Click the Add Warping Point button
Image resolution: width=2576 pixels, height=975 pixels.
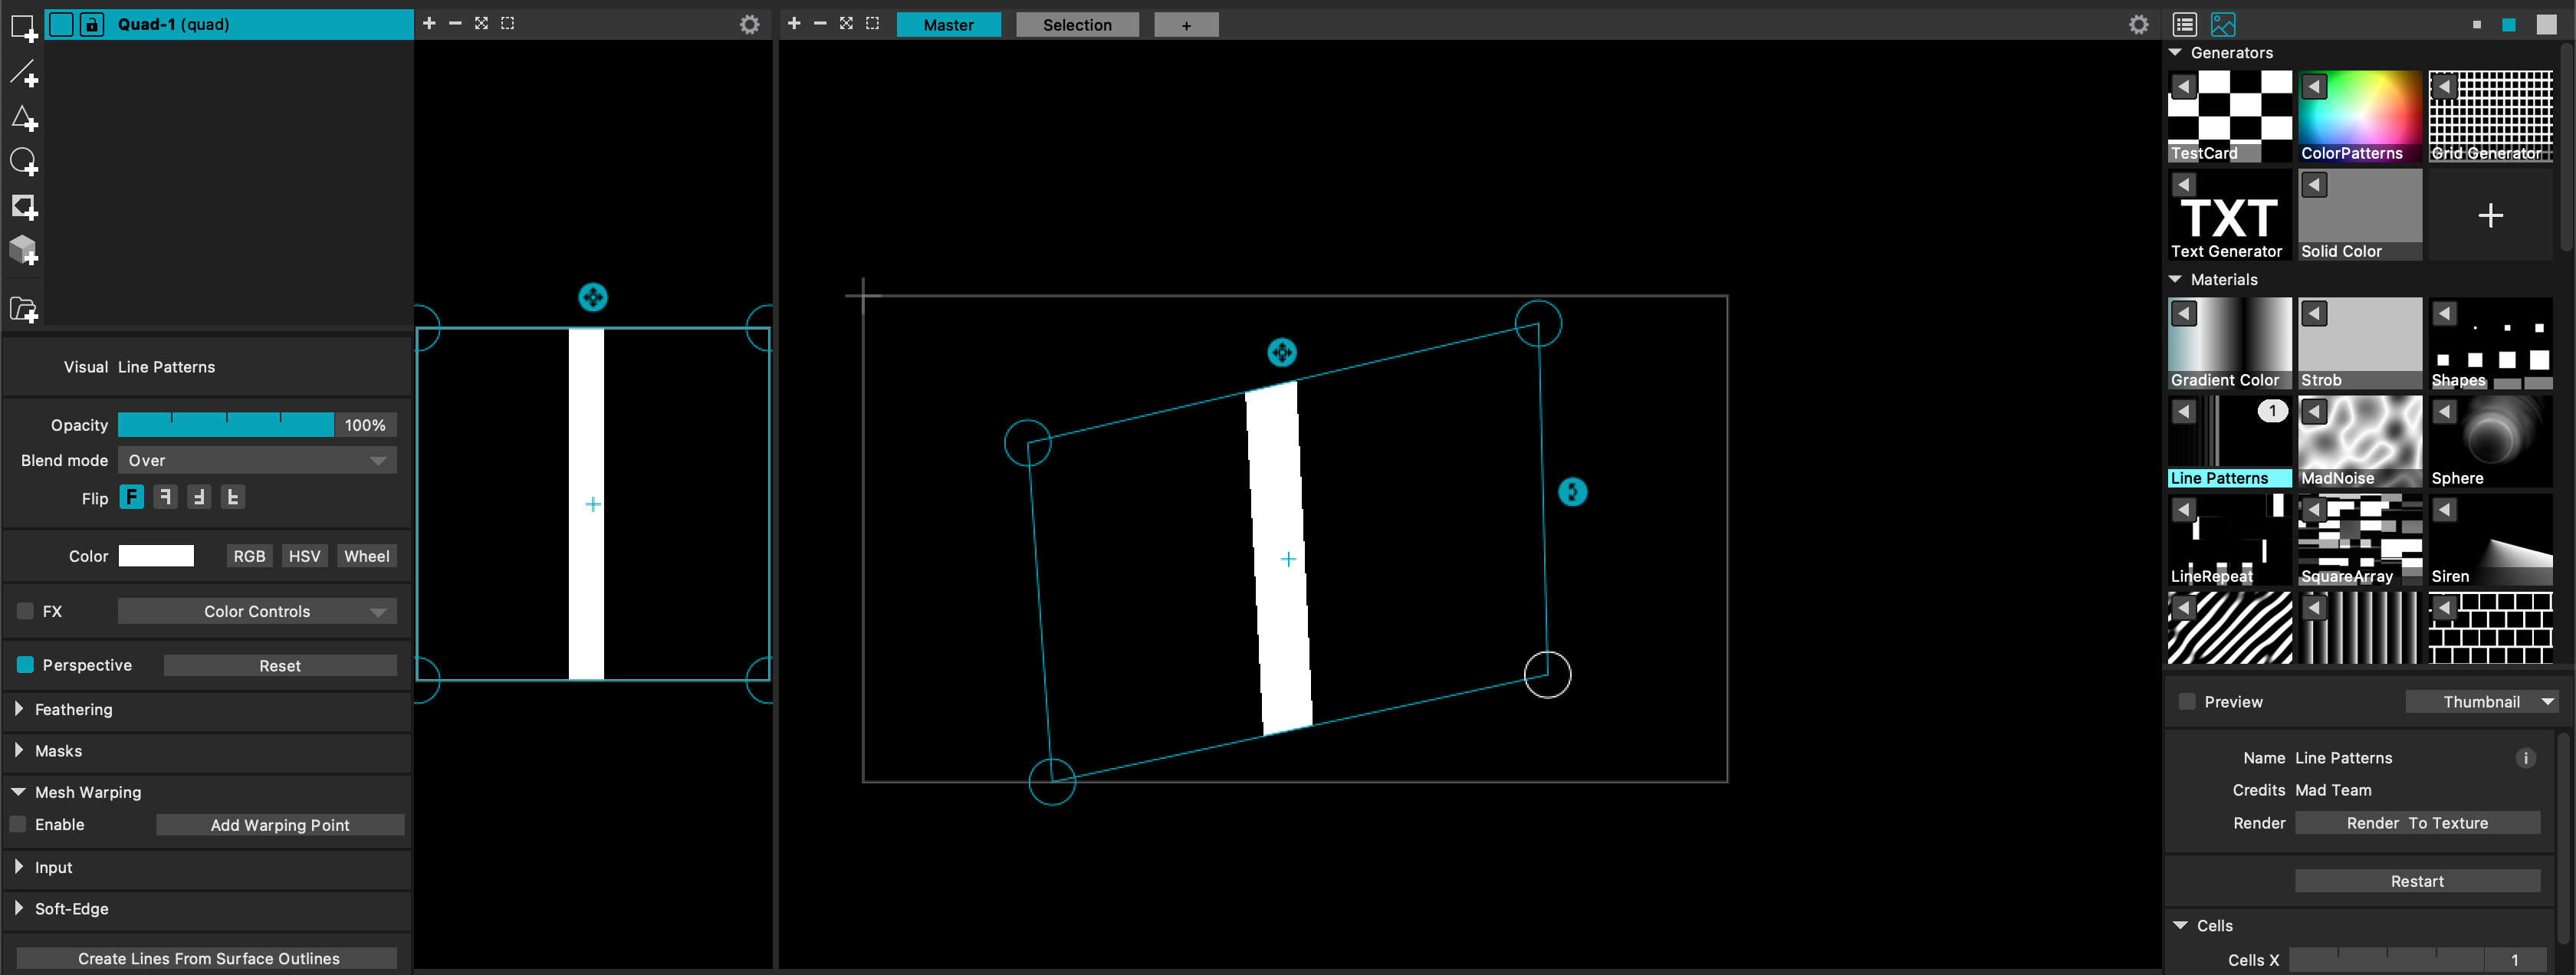tap(280, 825)
